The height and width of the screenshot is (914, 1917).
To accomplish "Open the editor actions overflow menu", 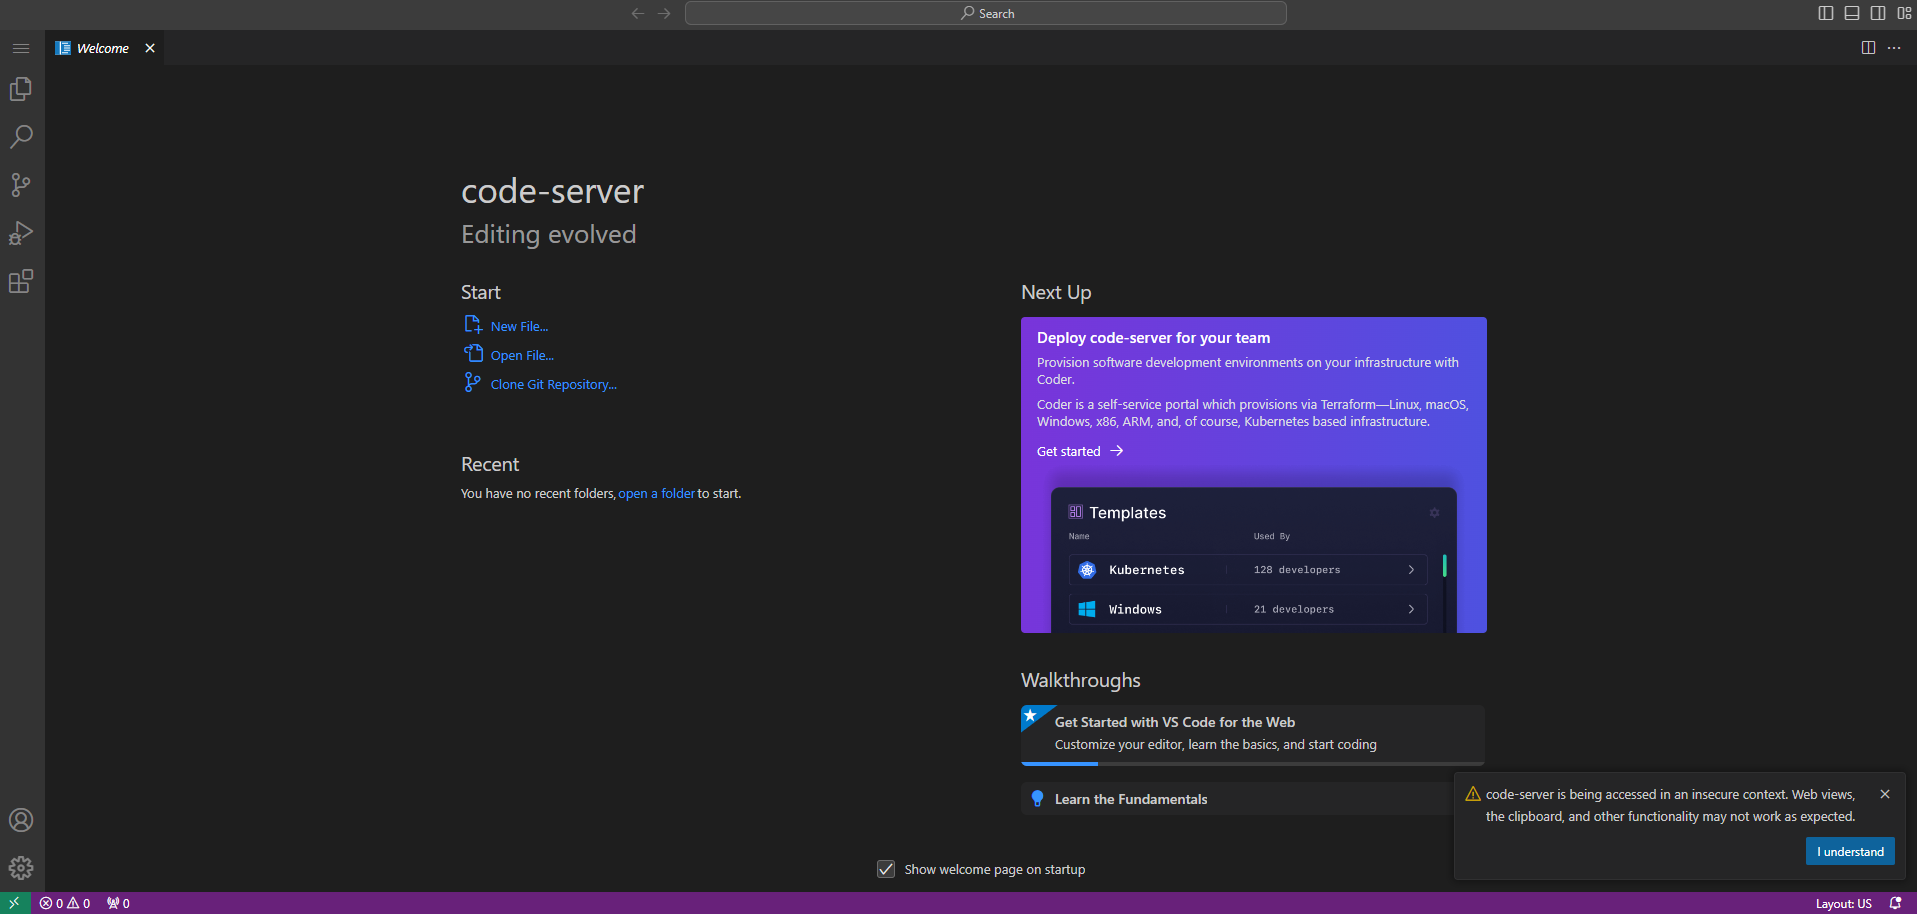I will point(1895,47).
